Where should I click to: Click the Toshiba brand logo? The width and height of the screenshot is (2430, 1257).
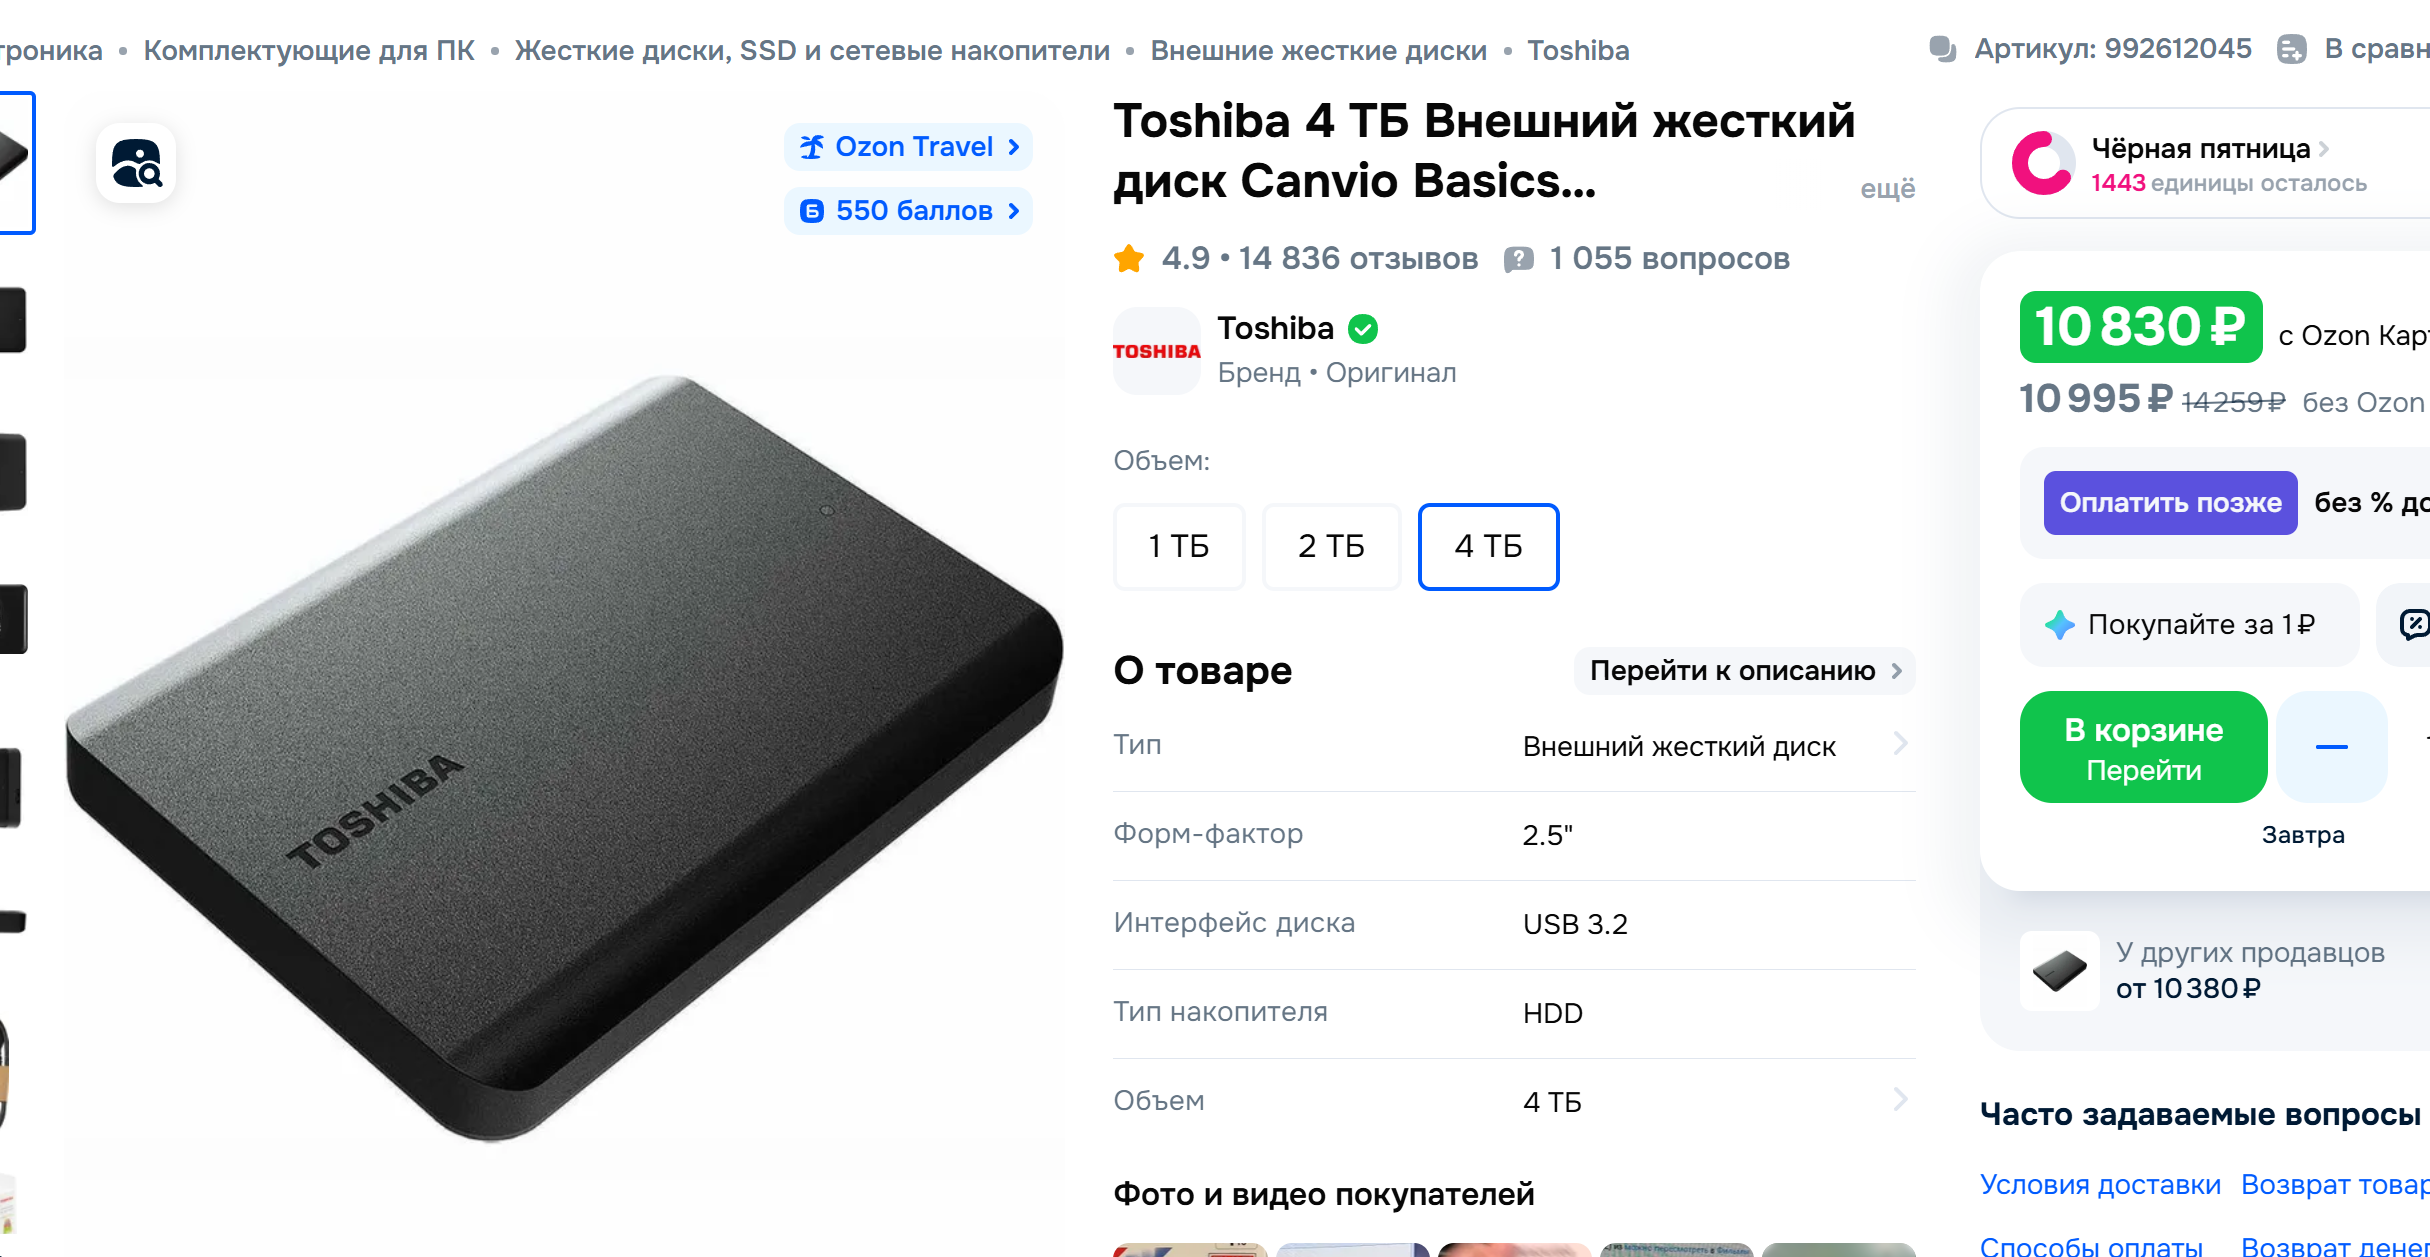tap(1157, 351)
